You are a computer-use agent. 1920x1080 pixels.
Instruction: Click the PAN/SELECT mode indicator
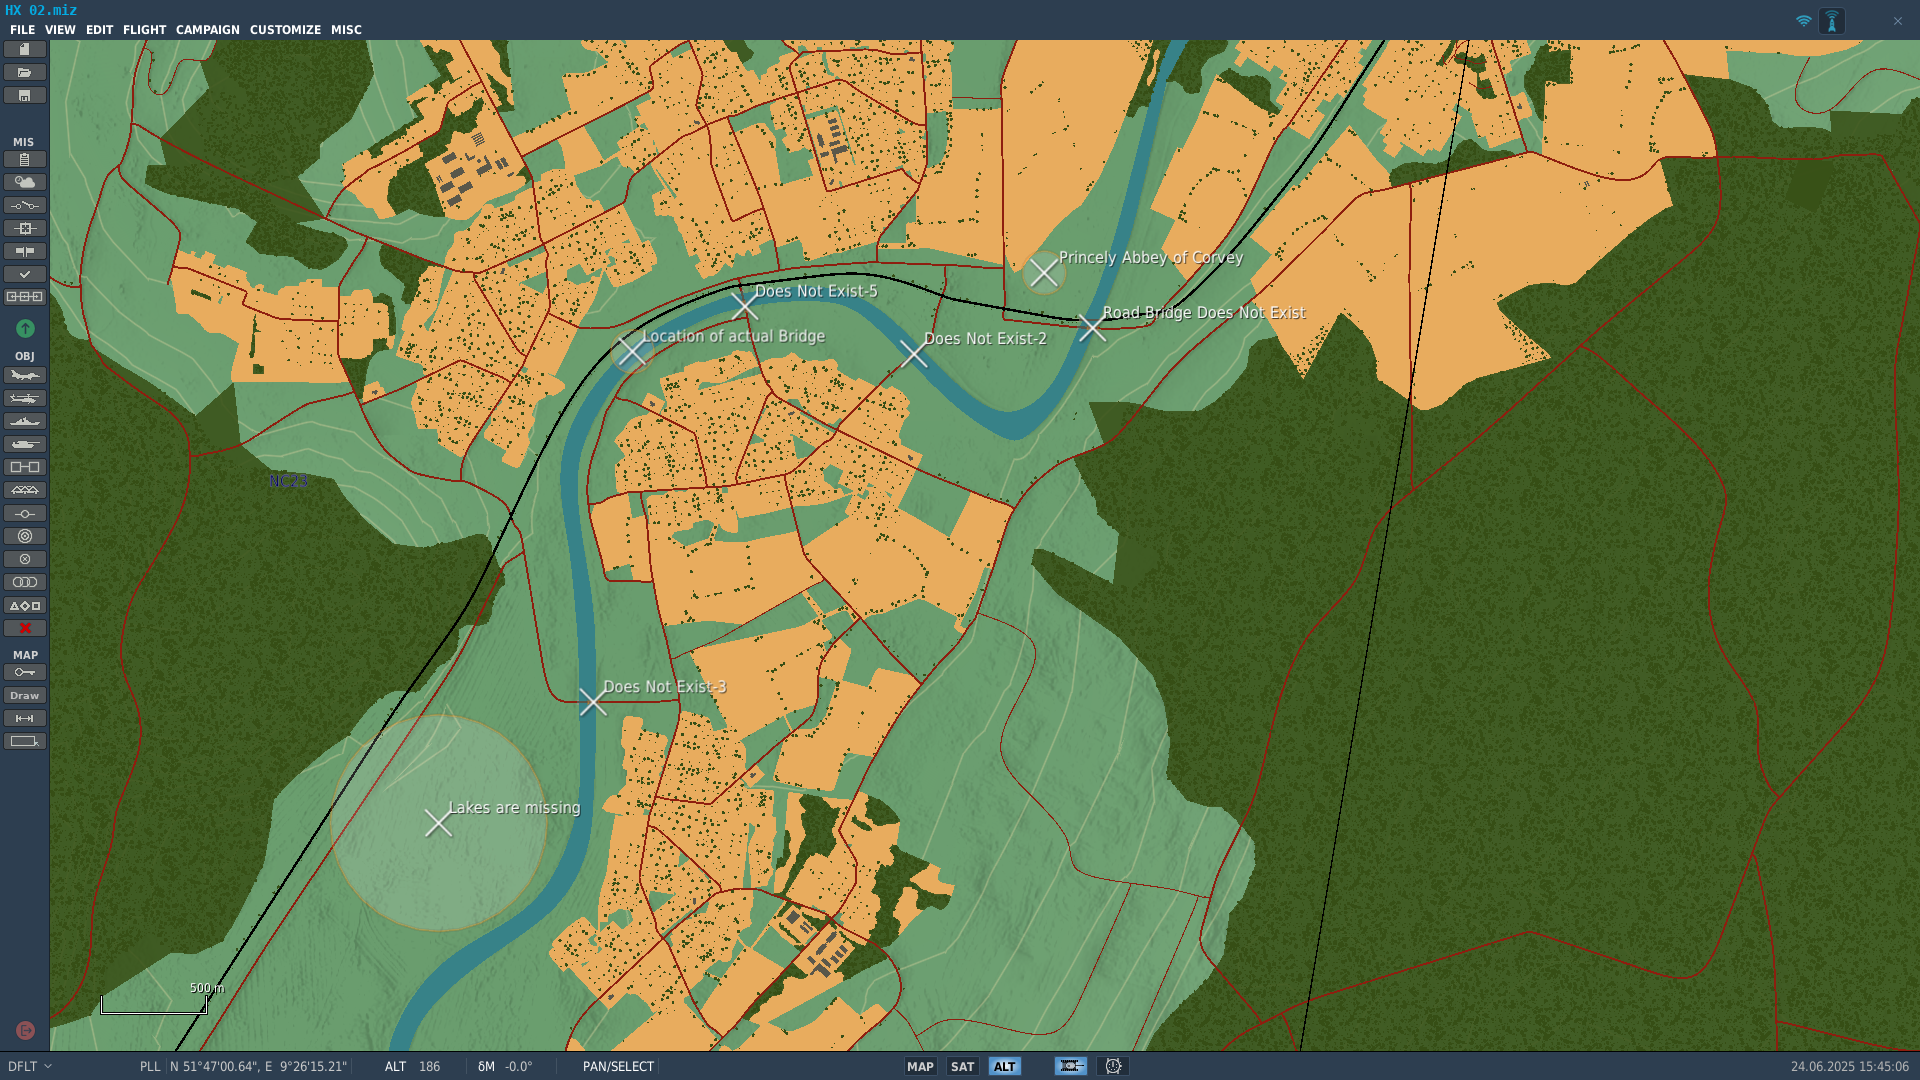coord(618,1067)
